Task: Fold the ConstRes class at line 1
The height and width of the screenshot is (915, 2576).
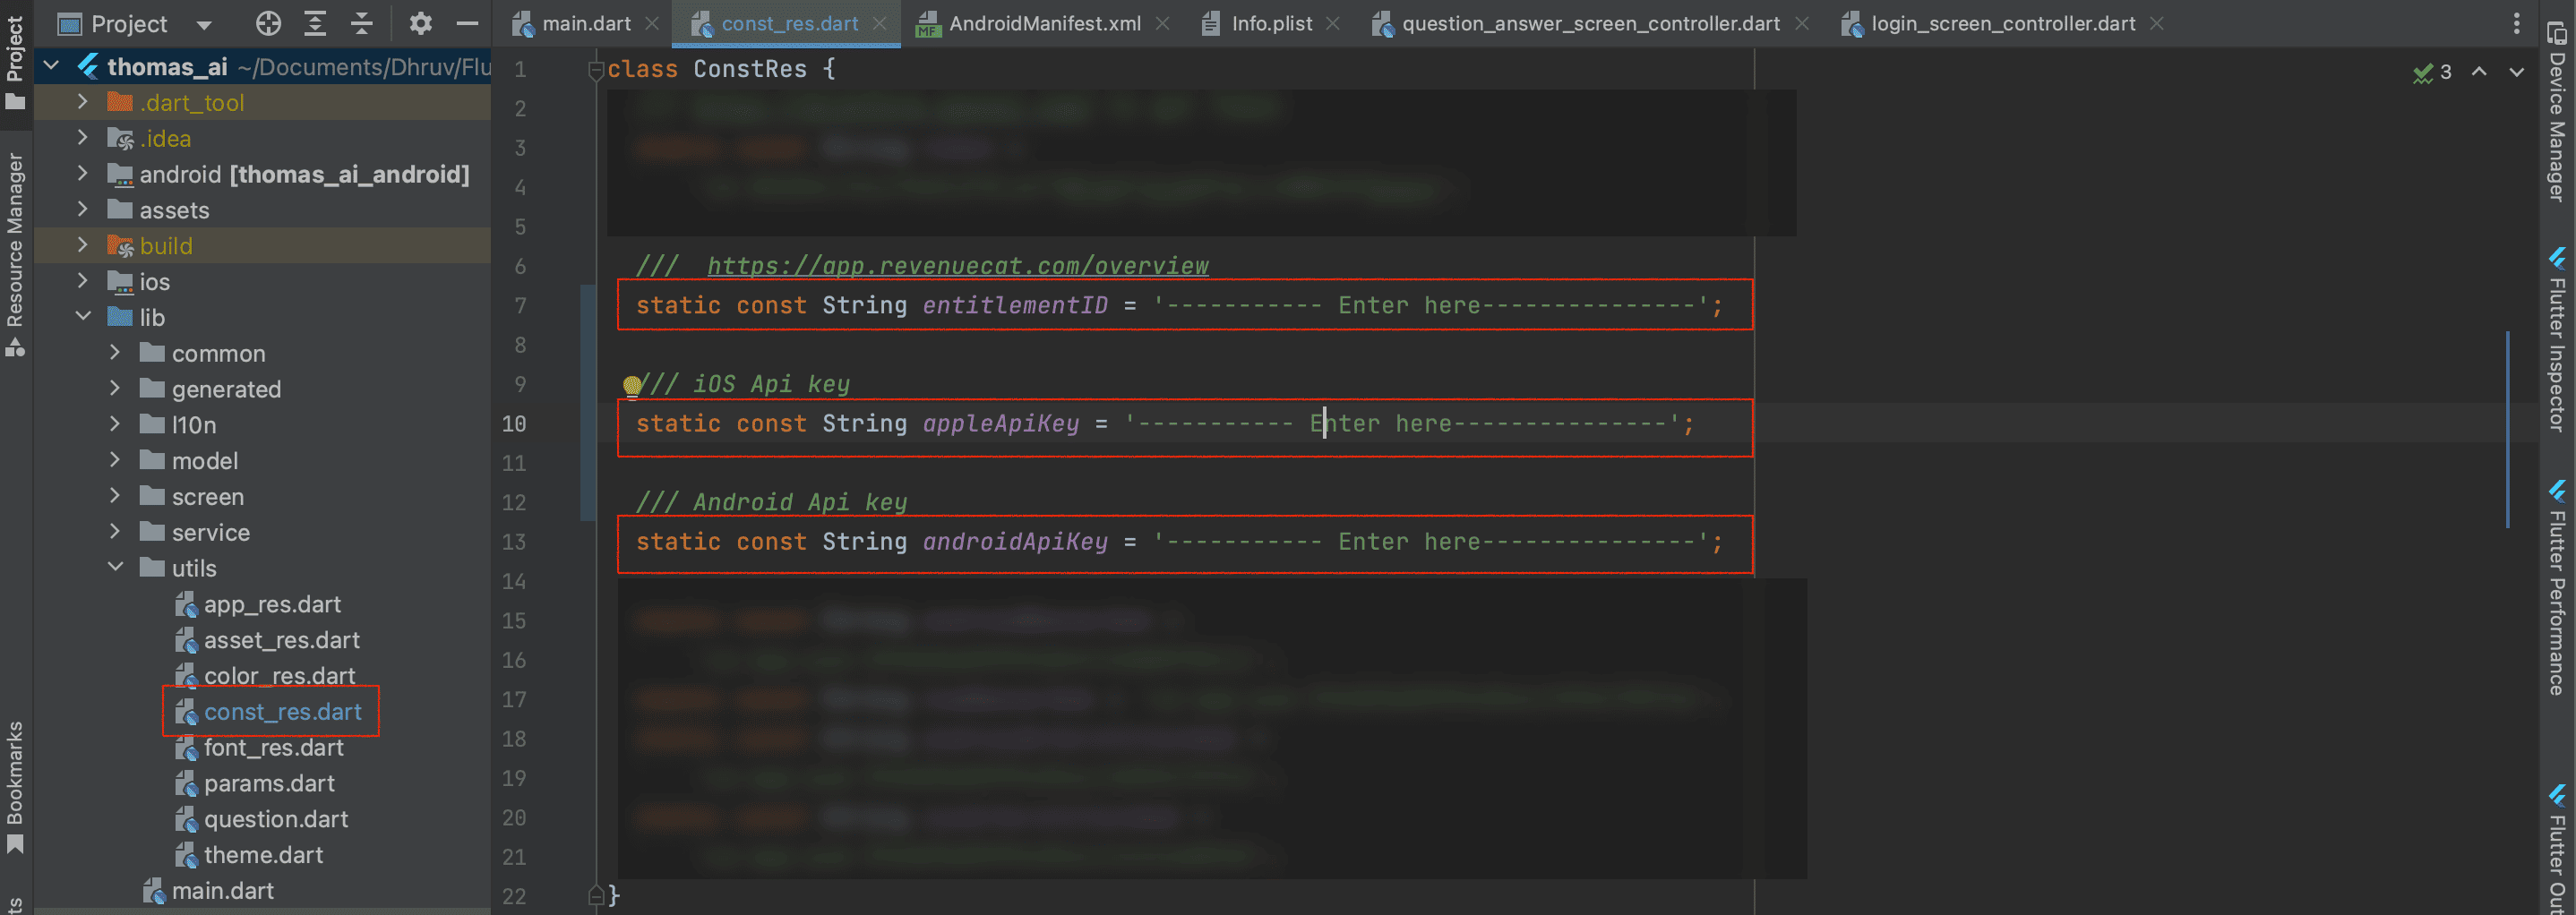Action: coord(596,70)
